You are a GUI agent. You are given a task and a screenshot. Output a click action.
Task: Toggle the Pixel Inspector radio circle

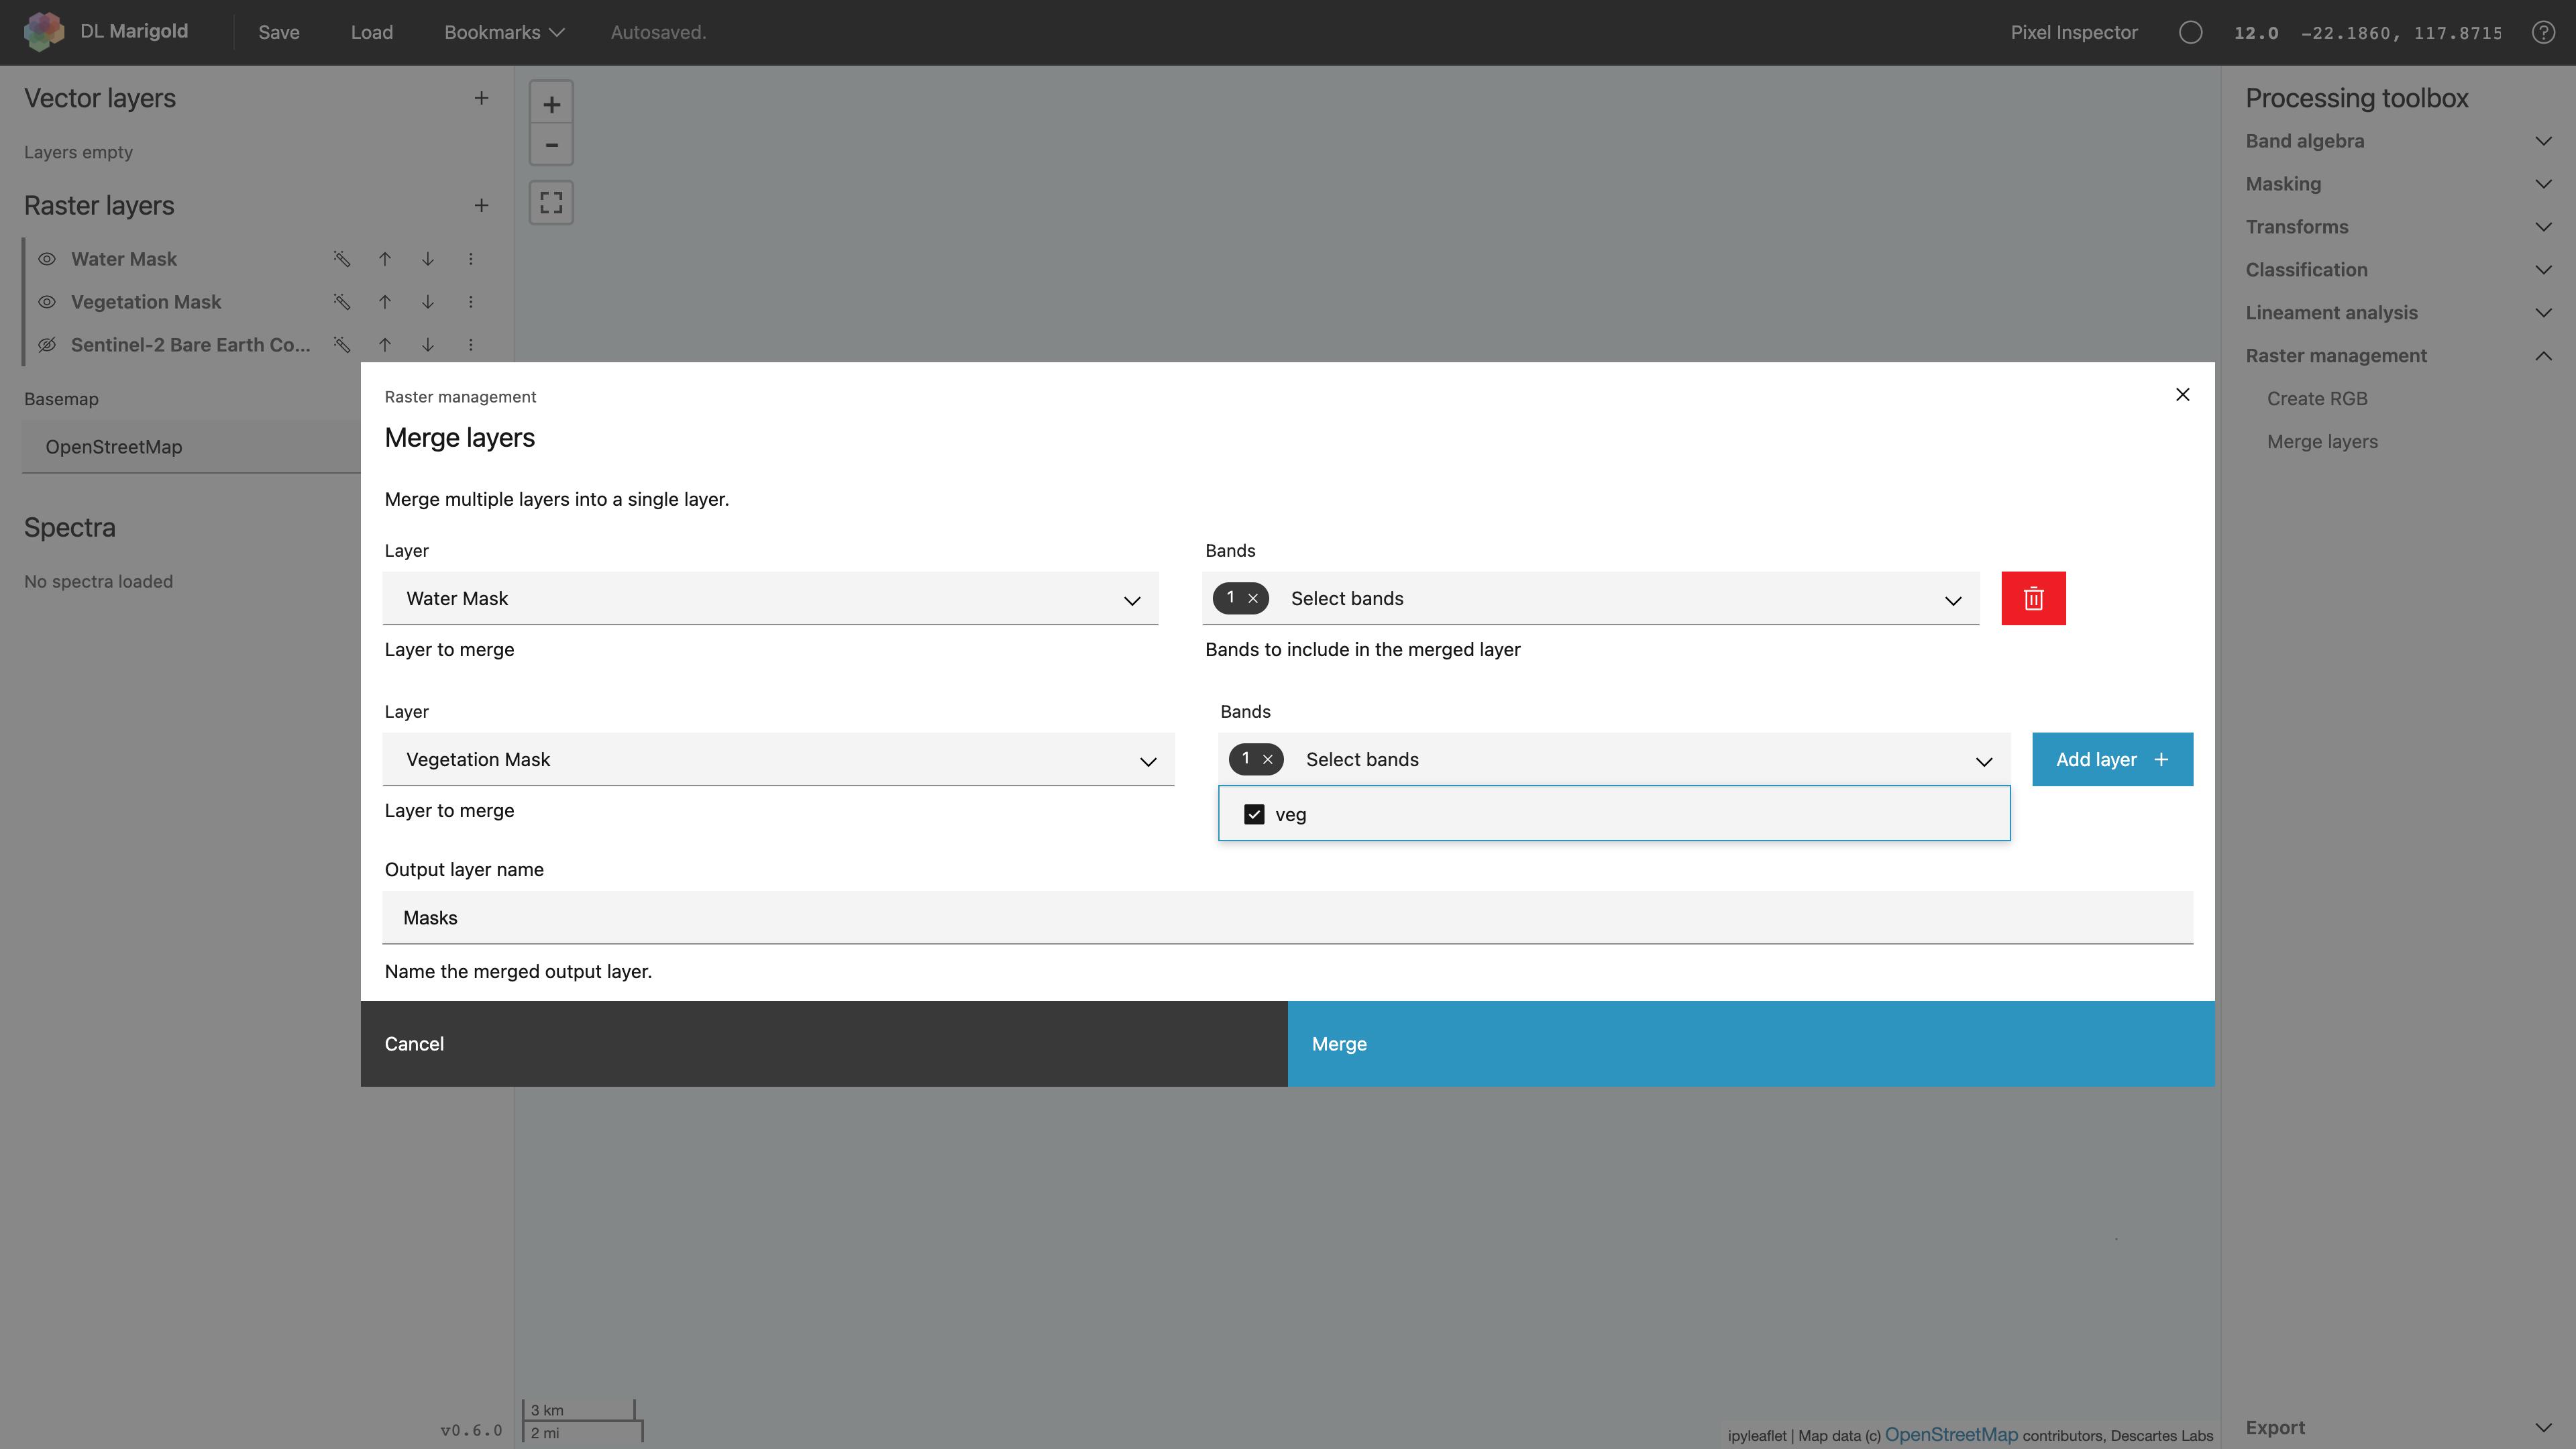tap(2190, 32)
